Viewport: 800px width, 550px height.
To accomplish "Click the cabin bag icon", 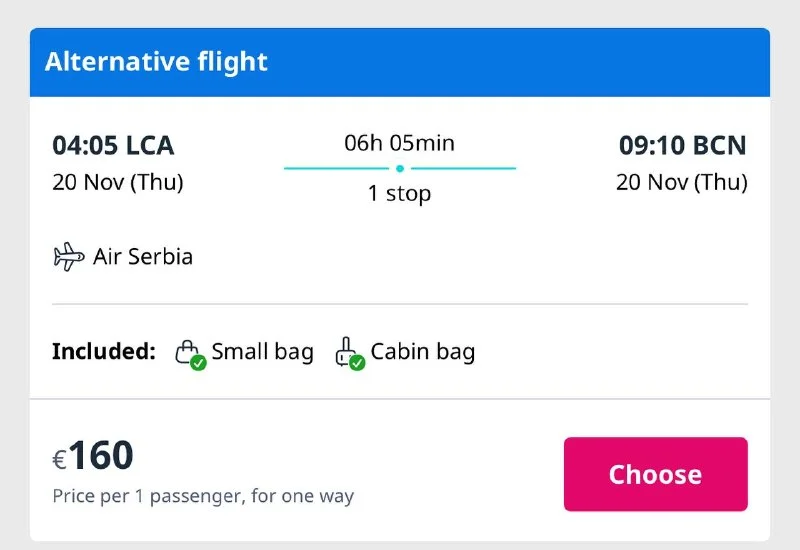I will coord(347,352).
